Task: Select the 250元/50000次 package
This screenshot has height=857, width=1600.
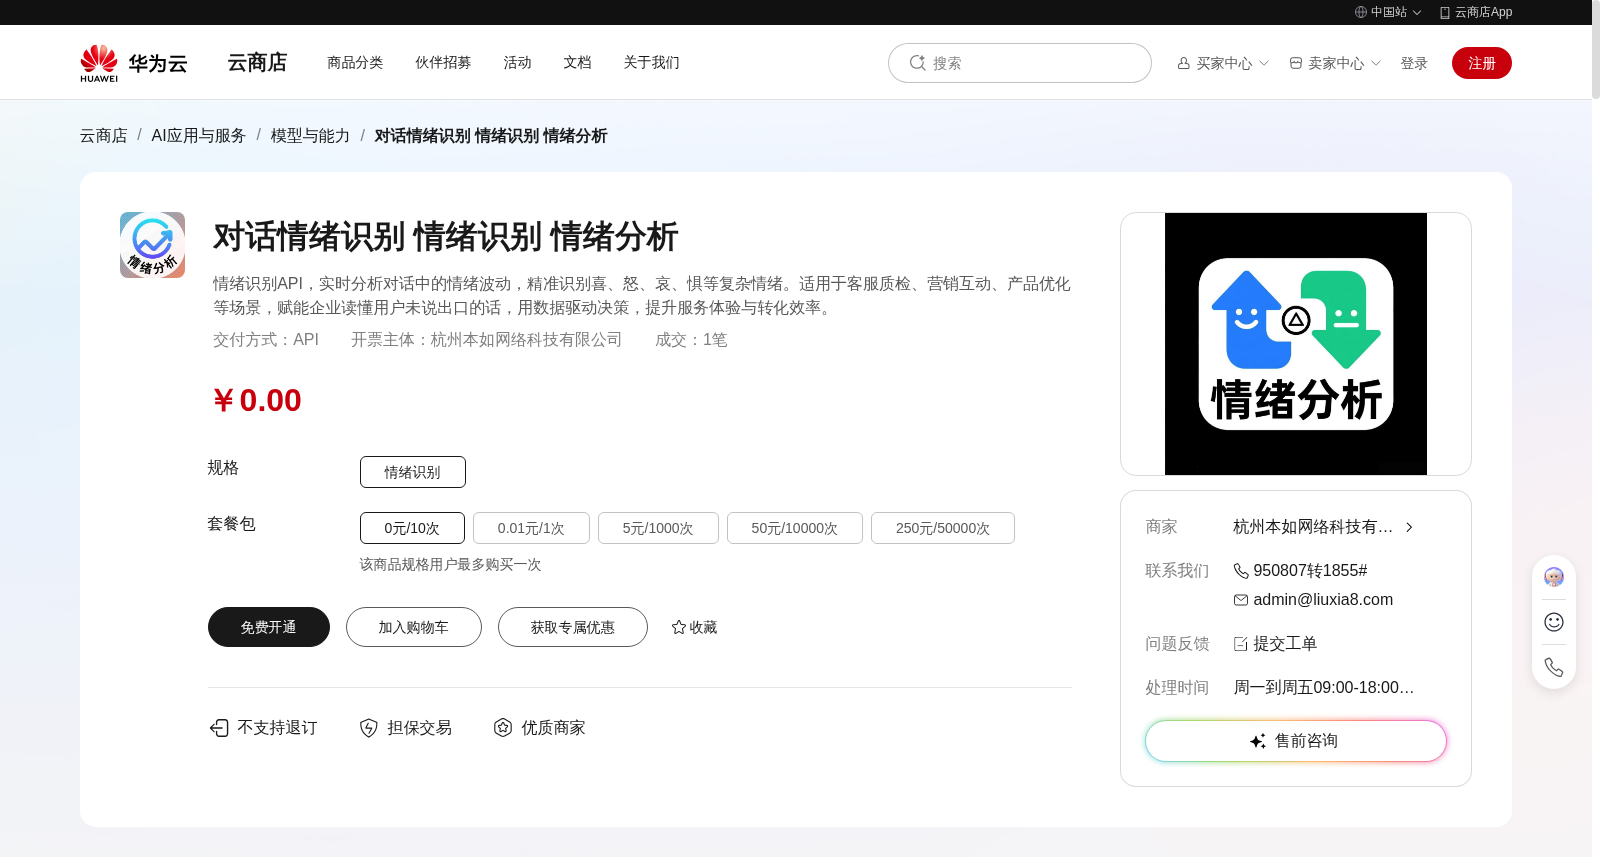Action: click(x=943, y=528)
